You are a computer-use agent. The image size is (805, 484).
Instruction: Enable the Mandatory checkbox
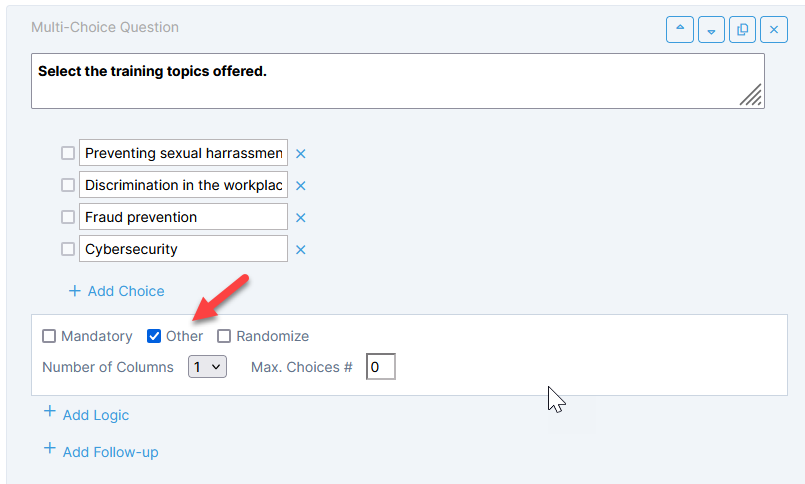pyautogui.click(x=49, y=336)
